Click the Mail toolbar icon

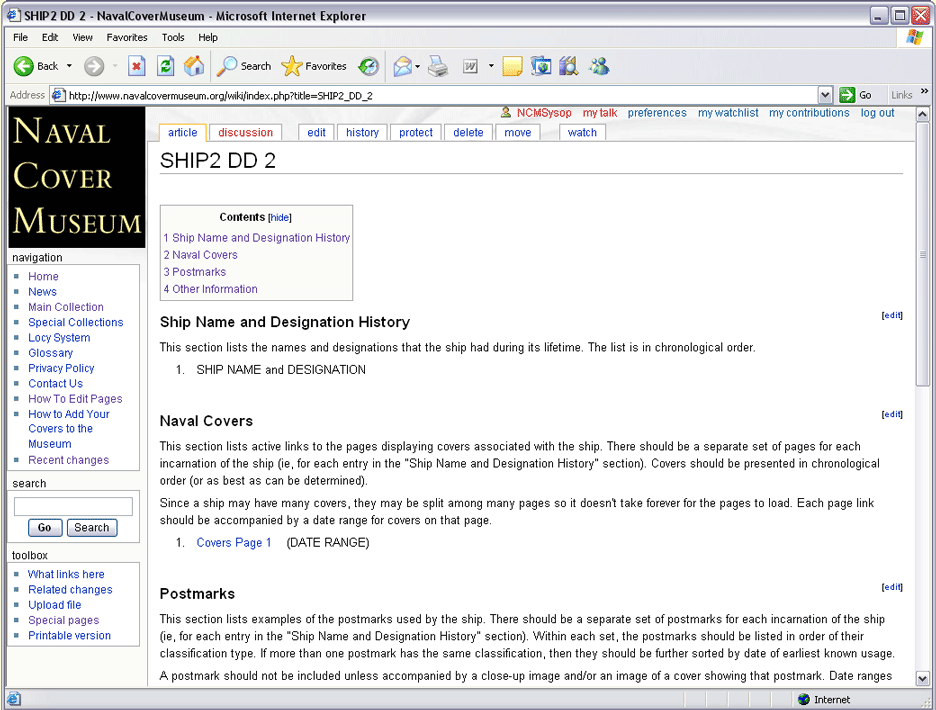[x=402, y=66]
